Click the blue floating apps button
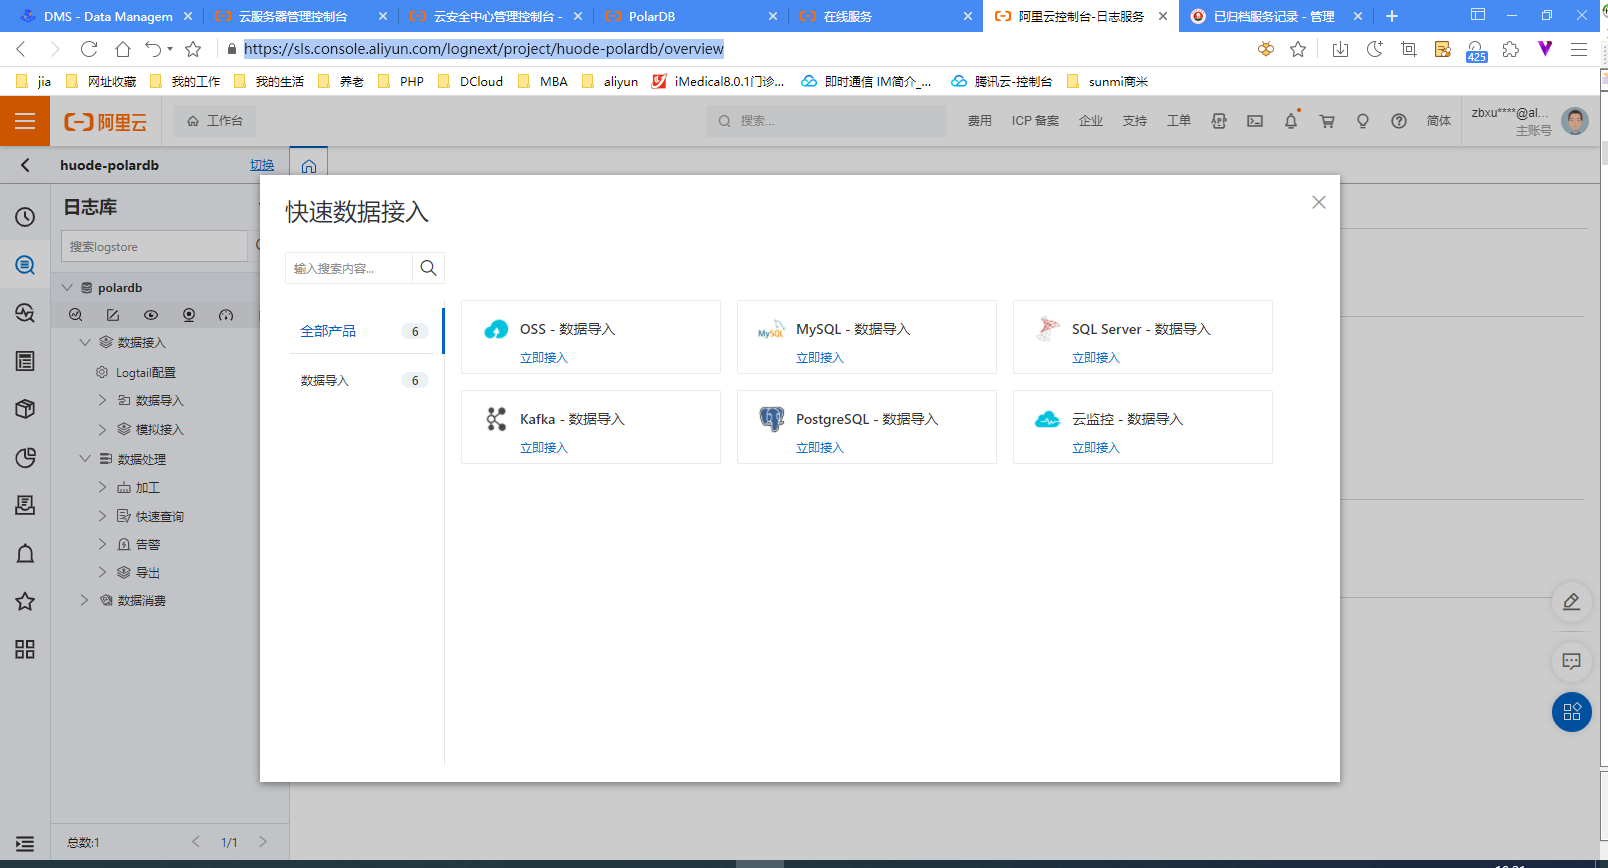The height and width of the screenshot is (868, 1608). tap(1572, 712)
